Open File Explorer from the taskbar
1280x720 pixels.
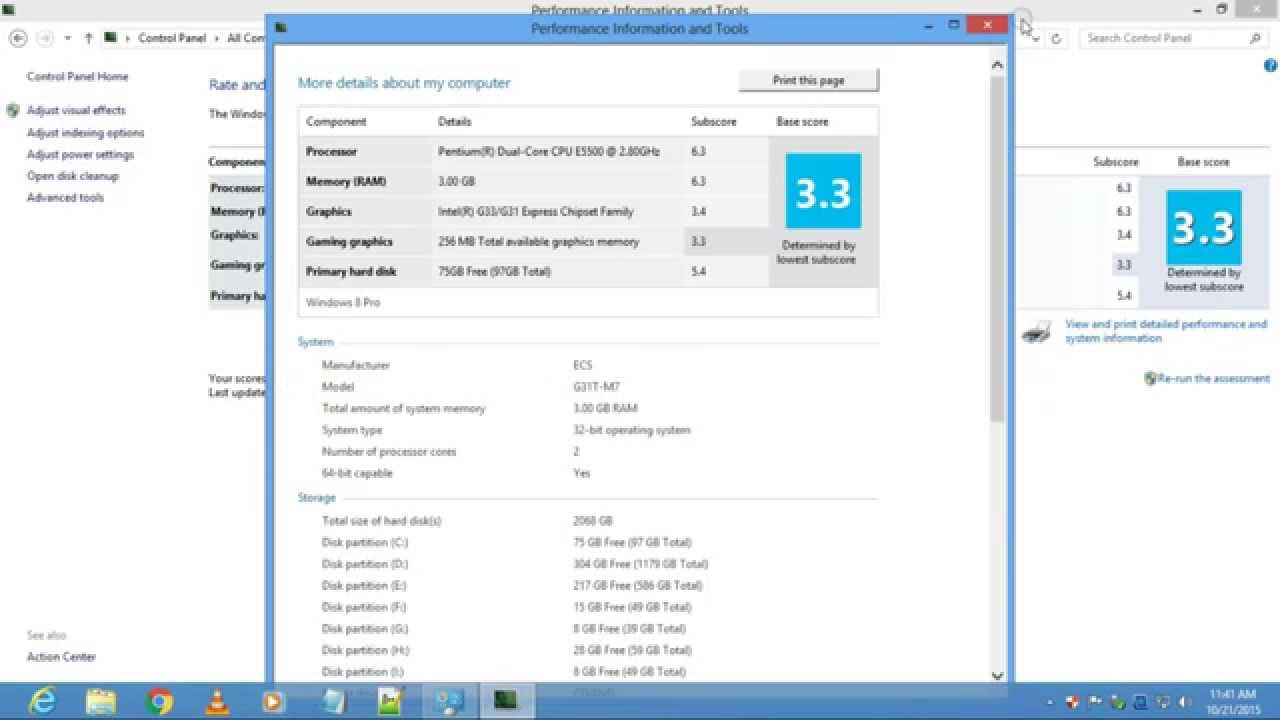pos(101,702)
